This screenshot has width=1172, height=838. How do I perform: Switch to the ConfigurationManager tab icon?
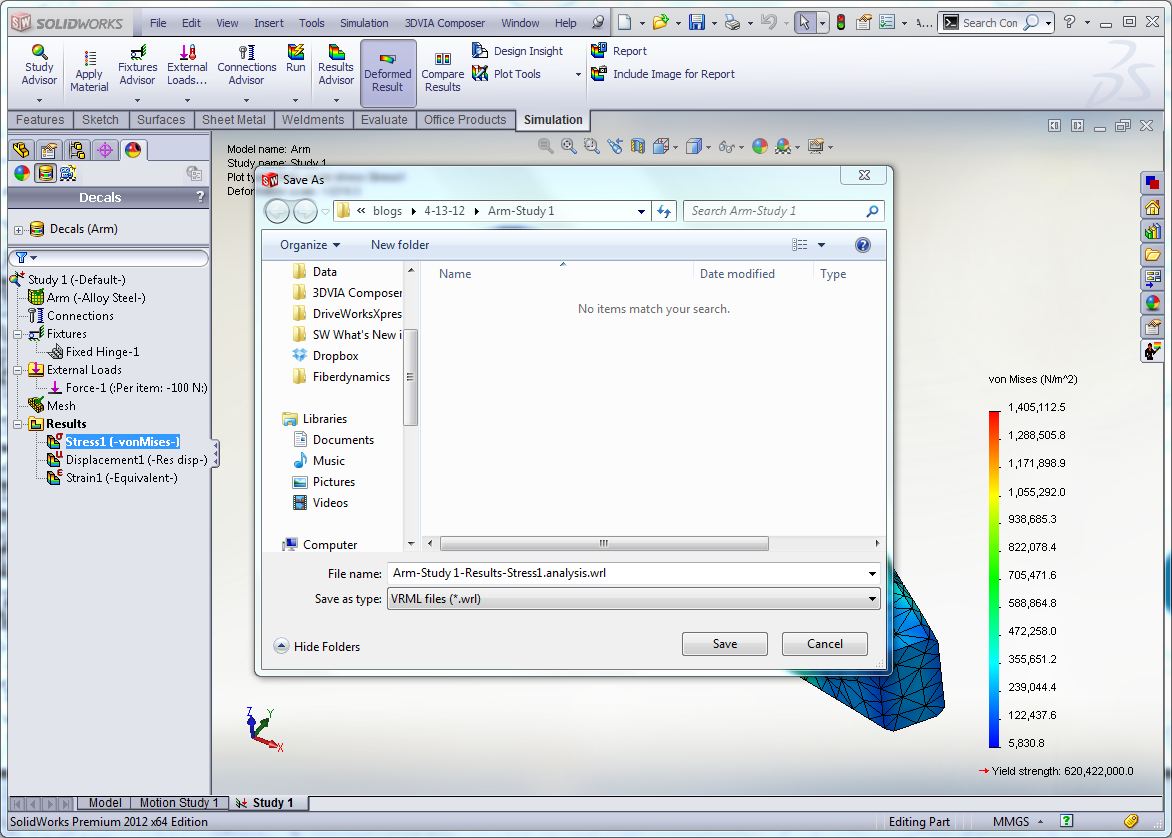point(77,150)
